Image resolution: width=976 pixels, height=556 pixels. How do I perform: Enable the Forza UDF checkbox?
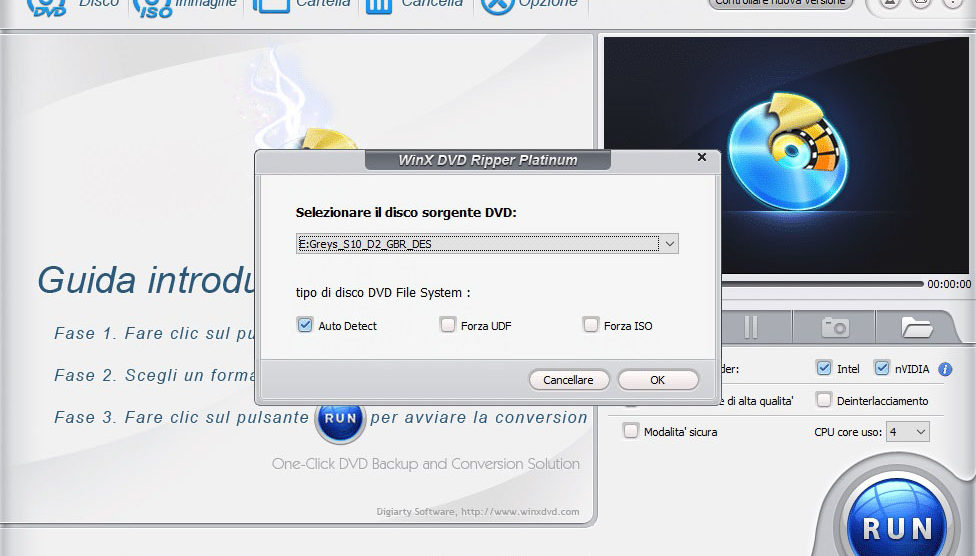click(448, 325)
